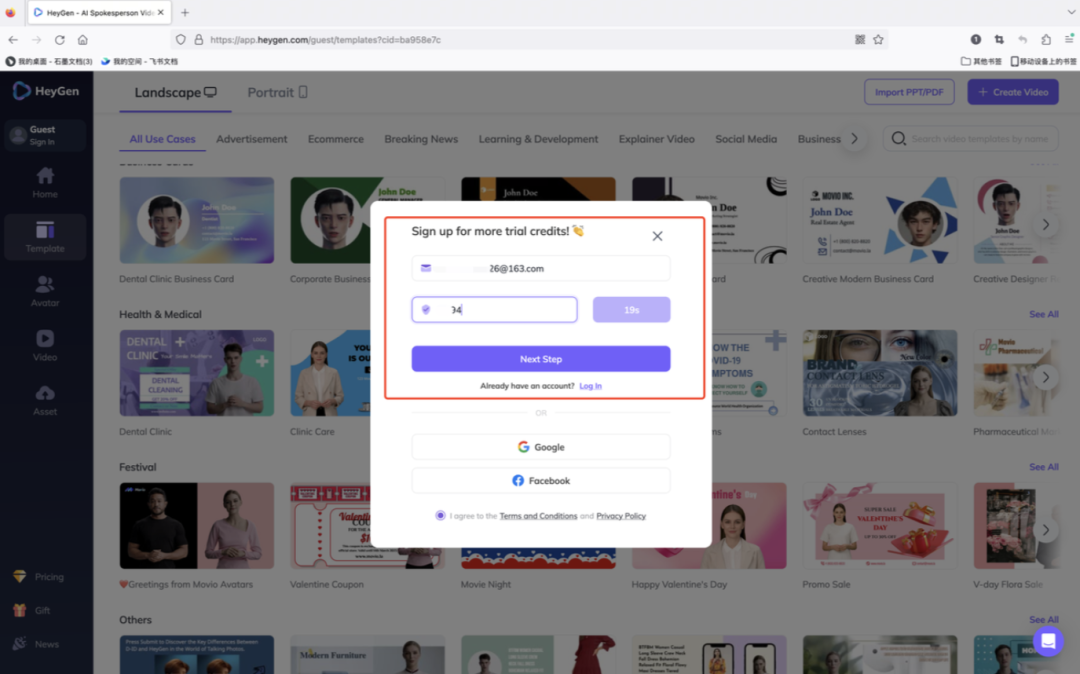The width and height of the screenshot is (1080, 674).
Task: Switch to the Portrait tab
Action: (x=278, y=92)
